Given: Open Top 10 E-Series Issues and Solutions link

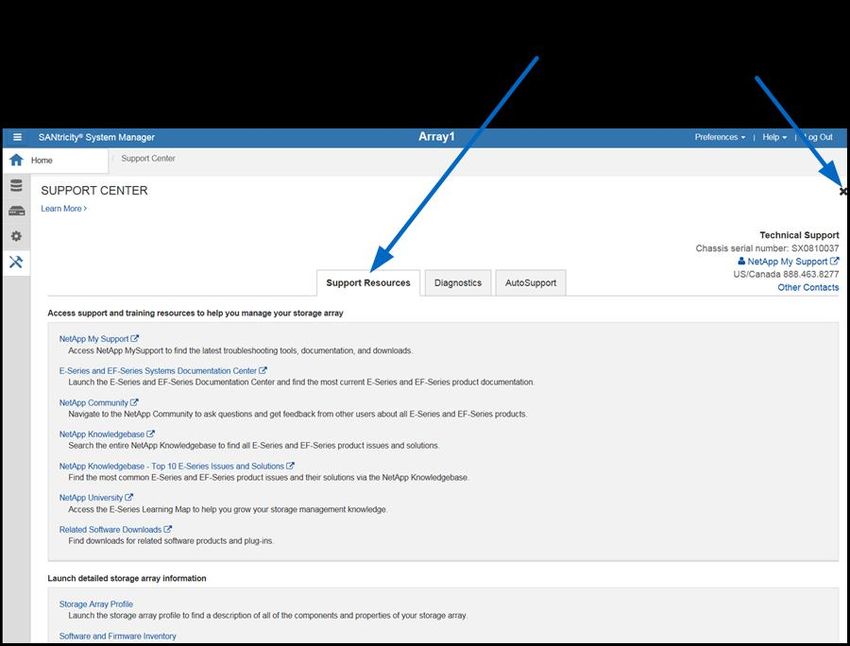Looking at the screenshot, I should [x=171, y=466].
